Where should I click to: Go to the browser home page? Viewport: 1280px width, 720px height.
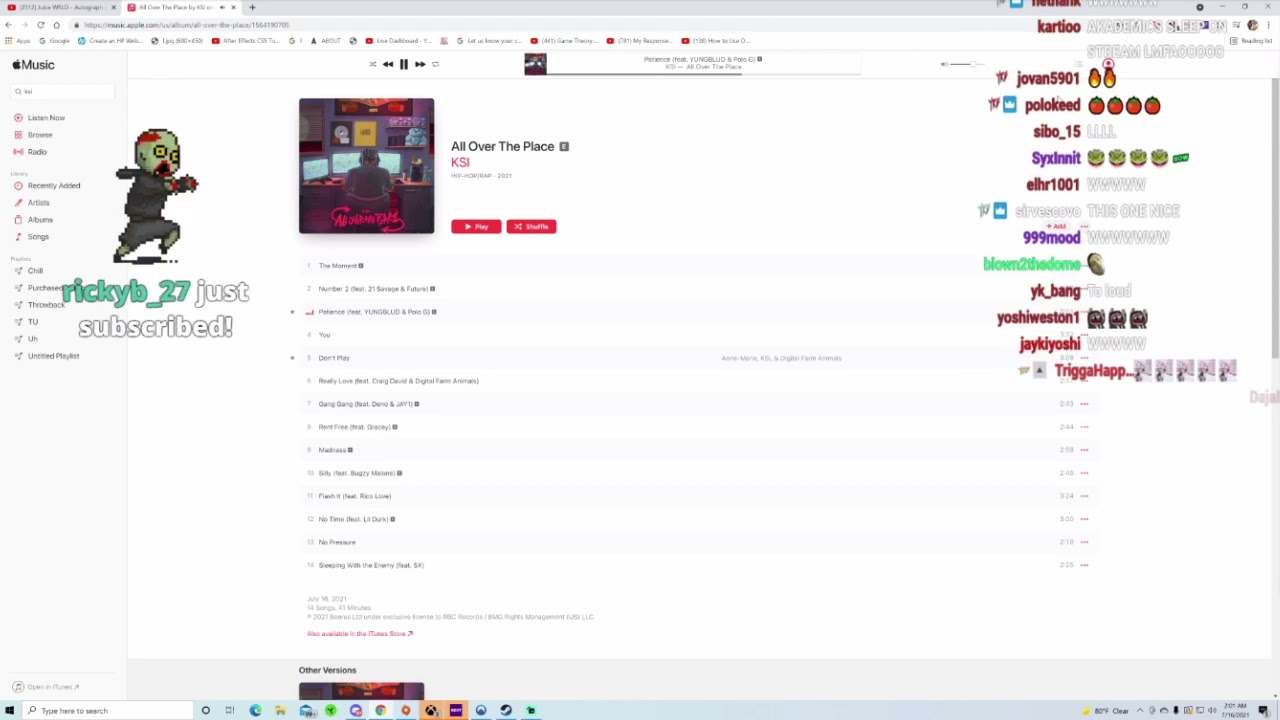coord(56,25)
